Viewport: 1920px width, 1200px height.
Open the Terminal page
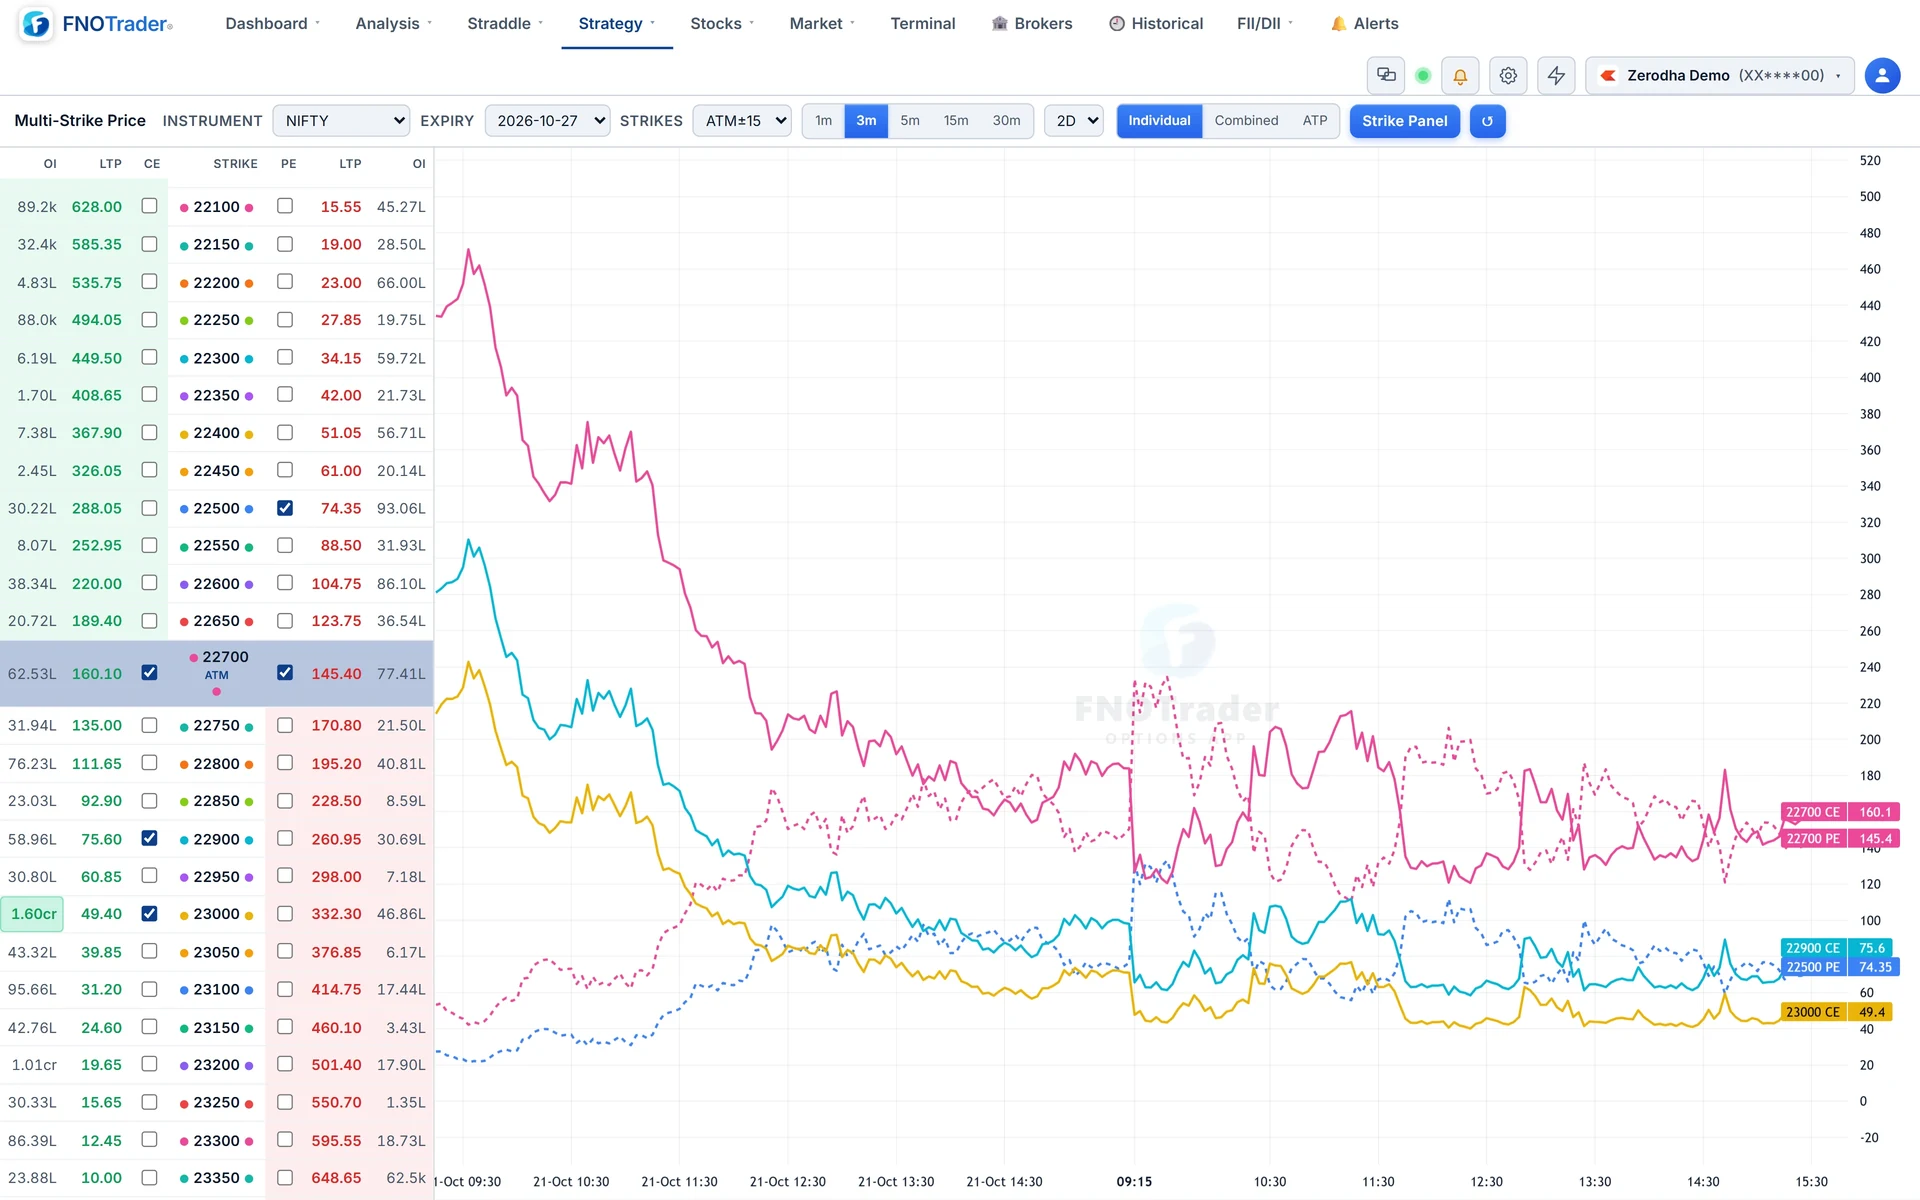coord(923,24)
